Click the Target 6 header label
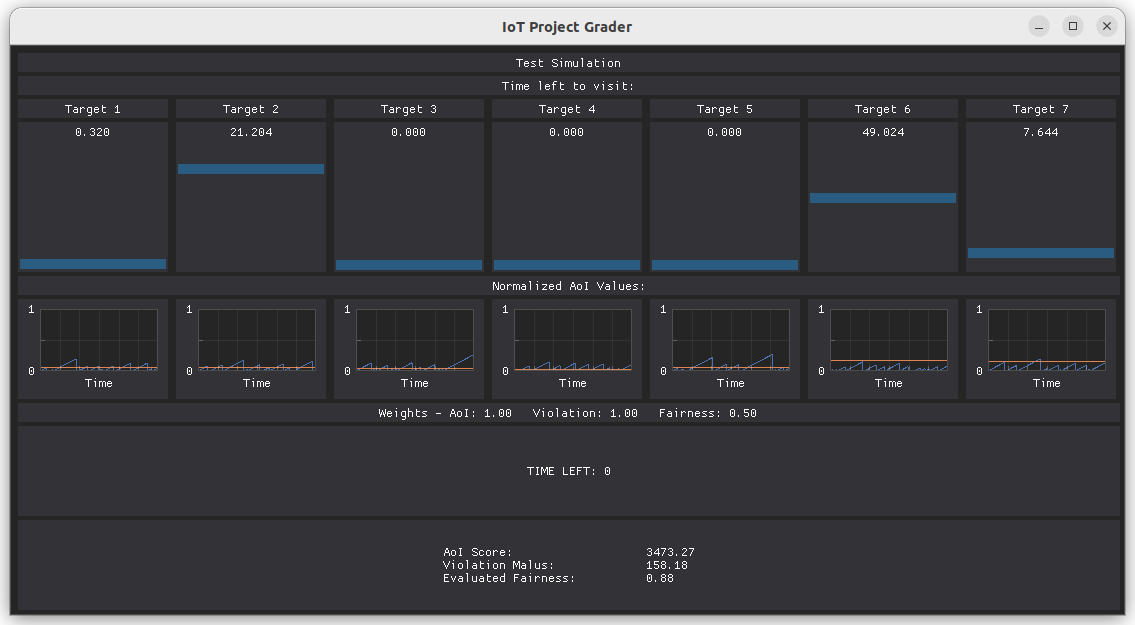Screen dimensions: 1135x625 (882, 109)
